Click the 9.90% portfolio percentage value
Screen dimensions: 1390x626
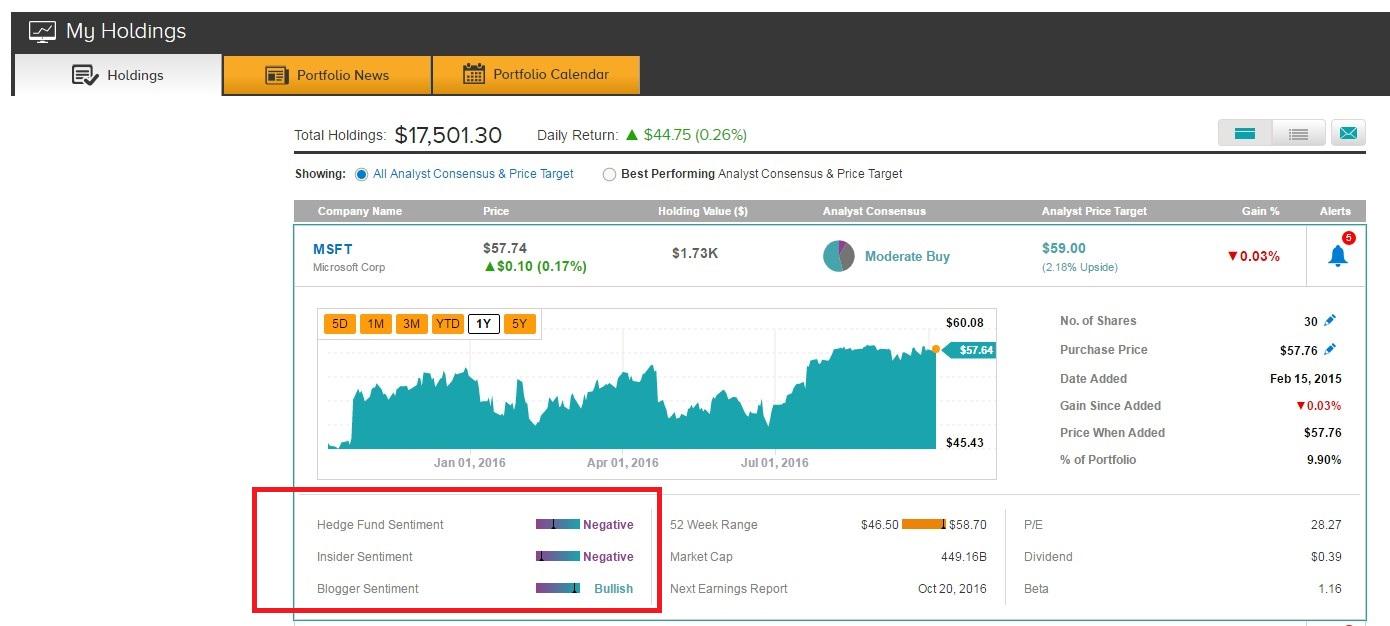1323,460
